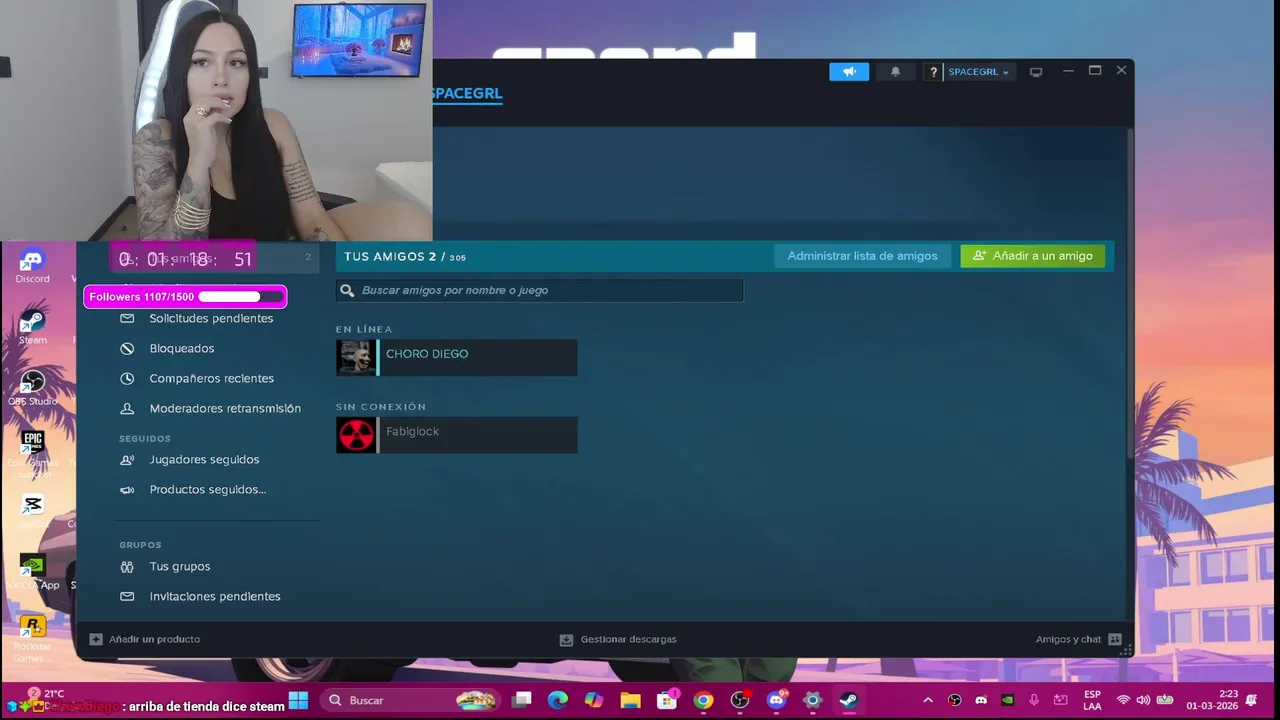Viewport: 1280px width, 720px height.
Task: Open CHORO DIEGO friend entry
Action: [457, 357]
